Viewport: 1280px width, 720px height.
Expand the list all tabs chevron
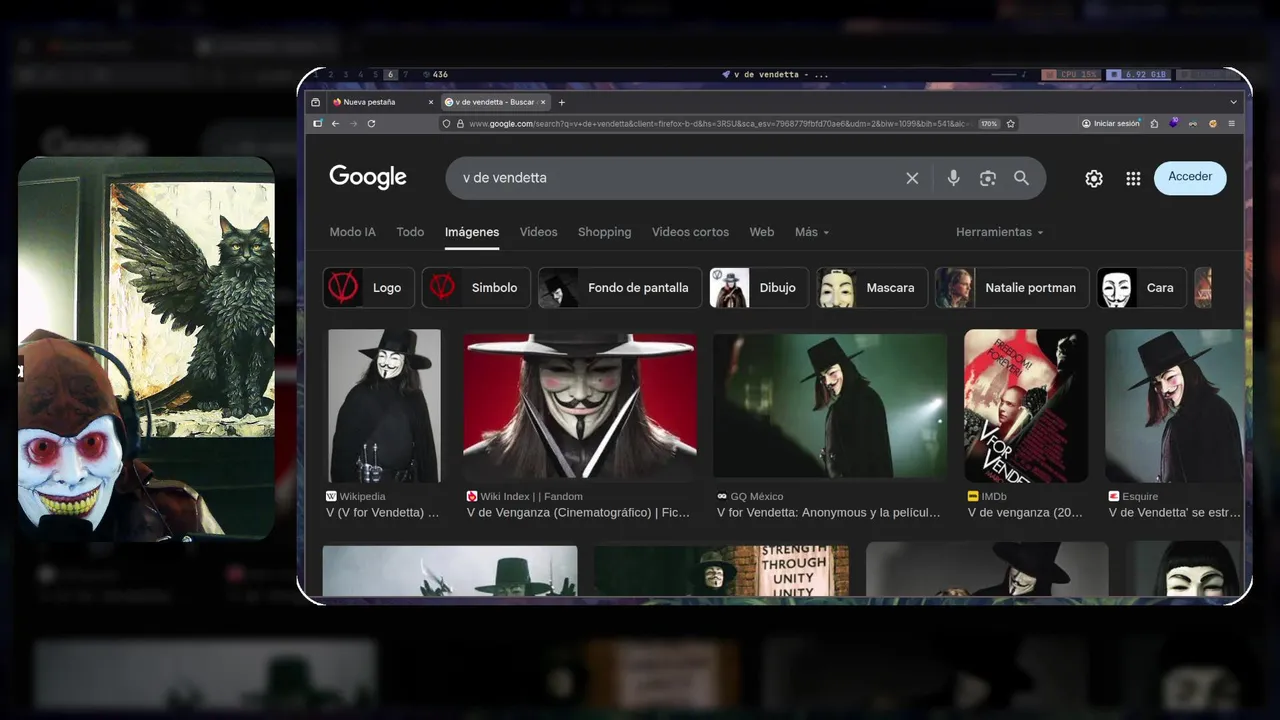tap(1234, 102)
